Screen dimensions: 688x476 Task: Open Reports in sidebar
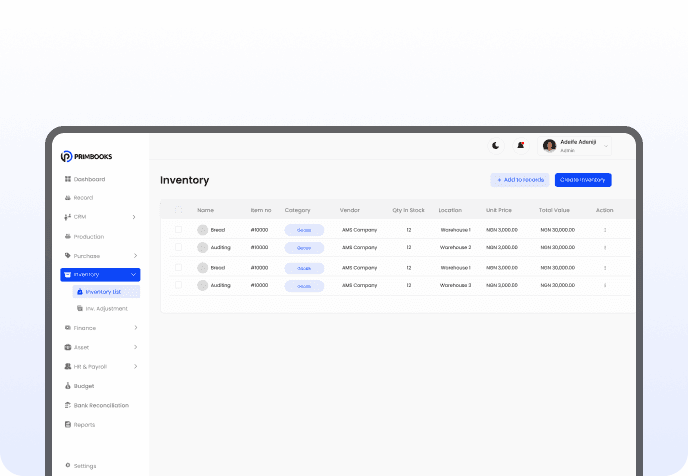click(80, 425)
